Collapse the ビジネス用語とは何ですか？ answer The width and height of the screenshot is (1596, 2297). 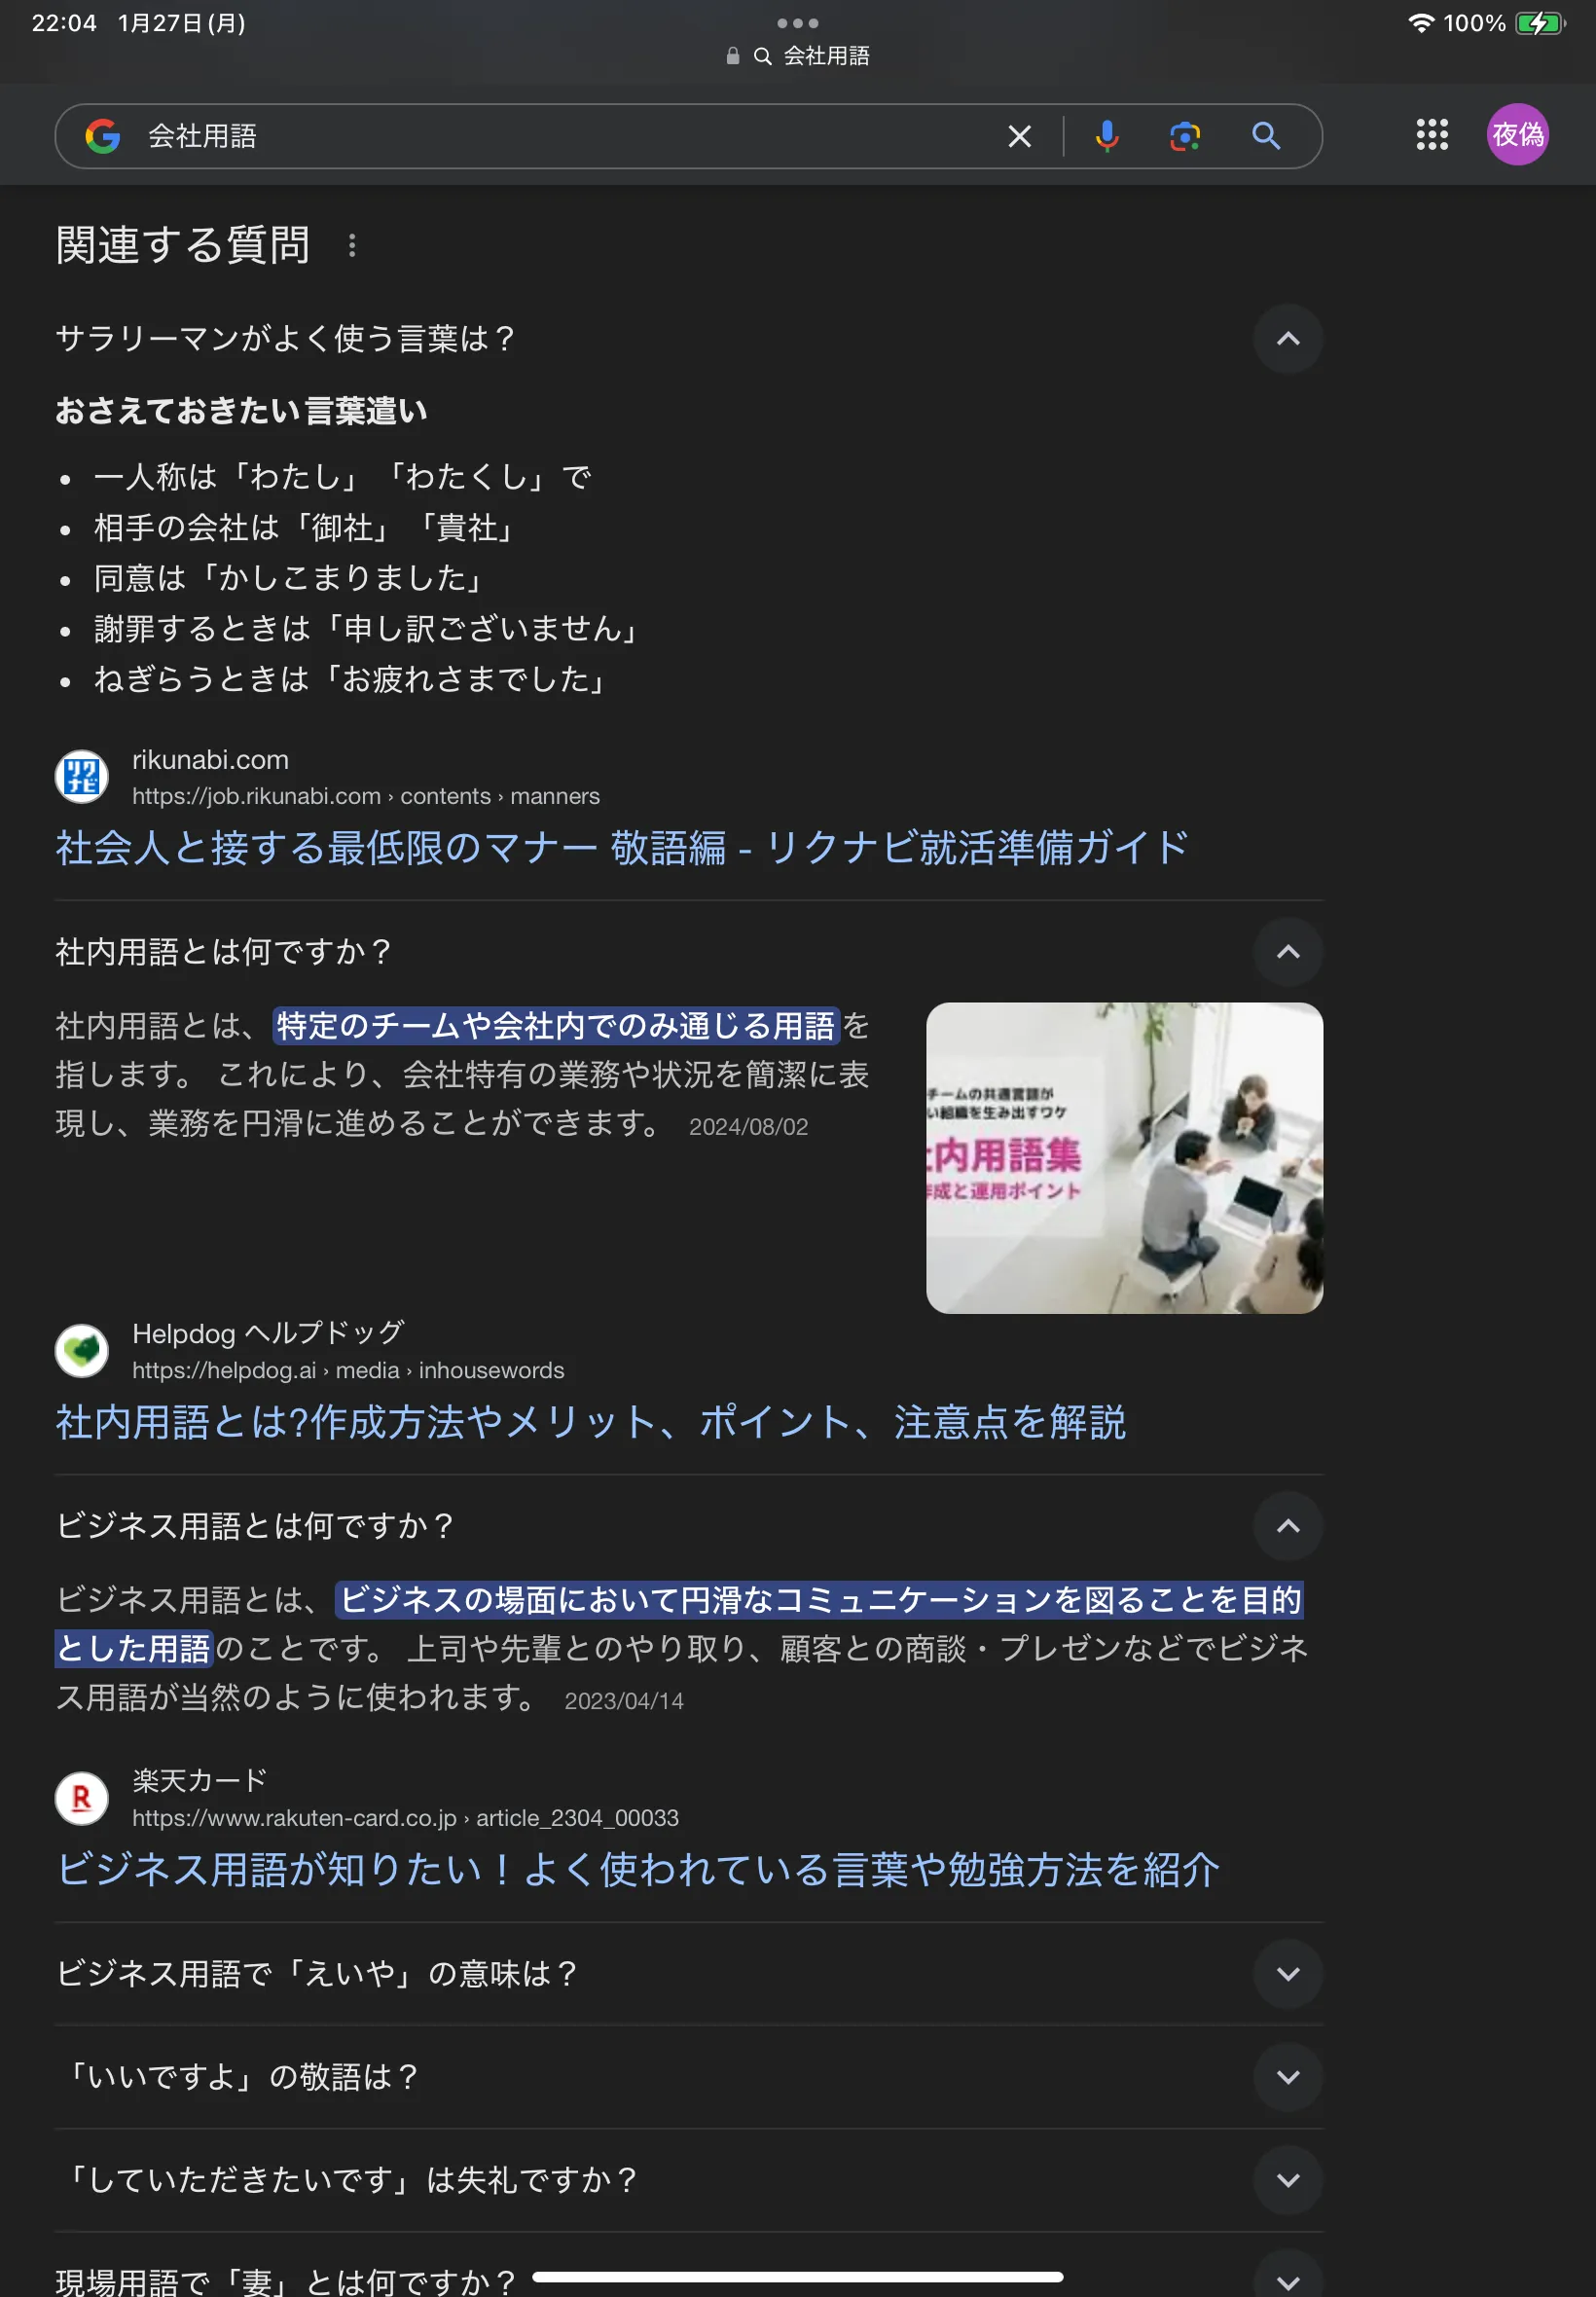pyautogui.click(x=1288, y=1526)
